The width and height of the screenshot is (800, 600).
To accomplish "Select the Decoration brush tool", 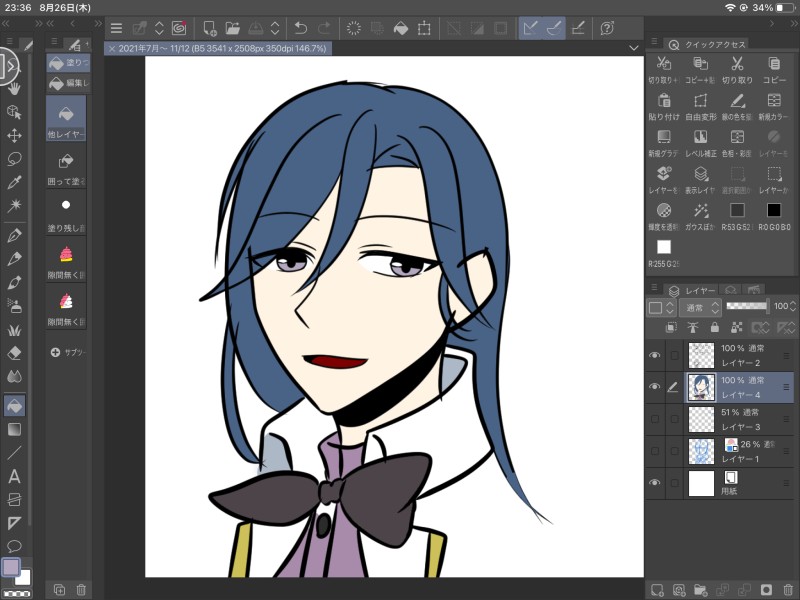I will [14, 330].
